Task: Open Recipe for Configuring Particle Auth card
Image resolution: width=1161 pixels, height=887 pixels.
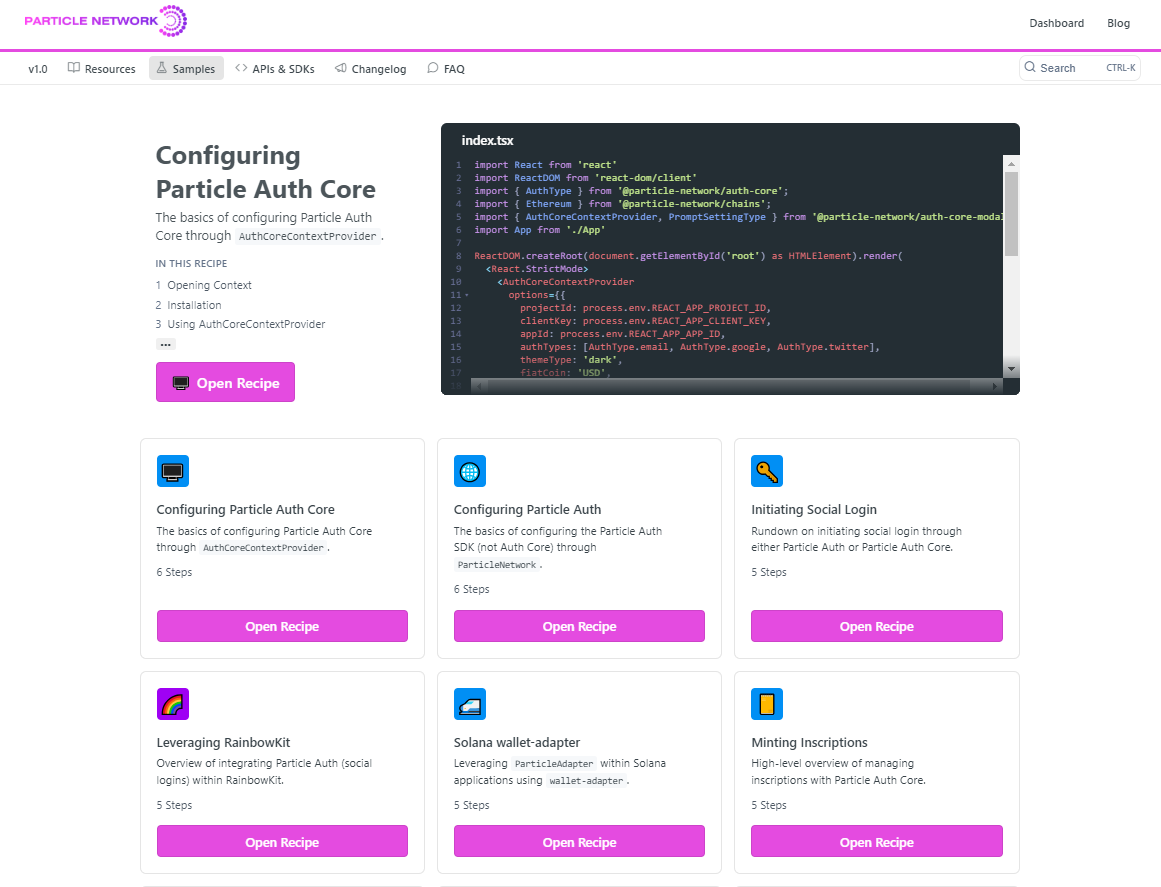Action: tap(579, 626)
